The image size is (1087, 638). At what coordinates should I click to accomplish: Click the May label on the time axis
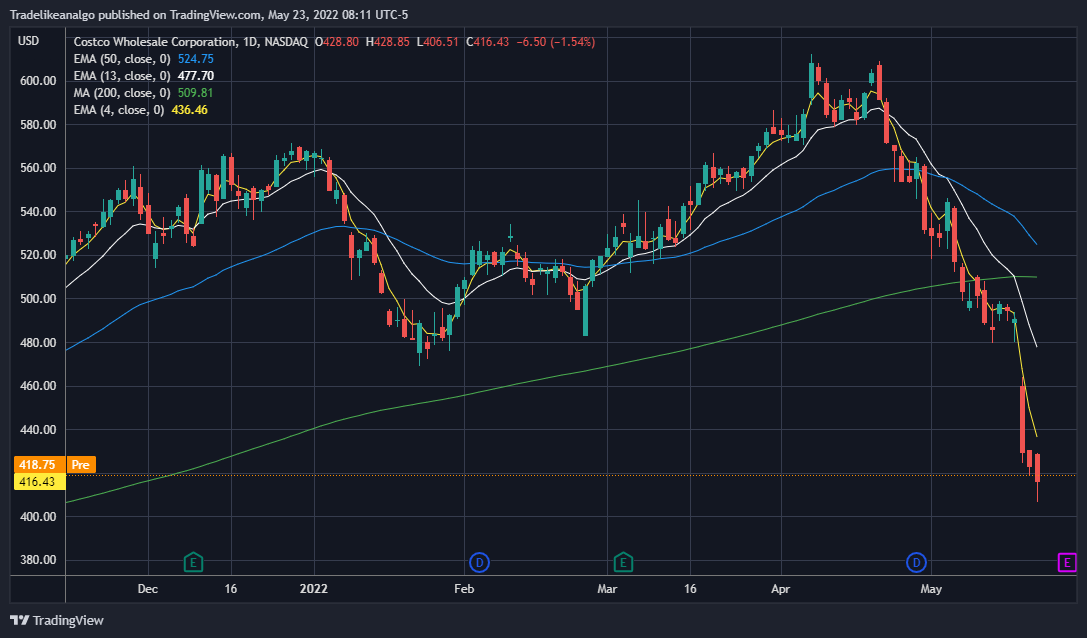tap(931, 589)
